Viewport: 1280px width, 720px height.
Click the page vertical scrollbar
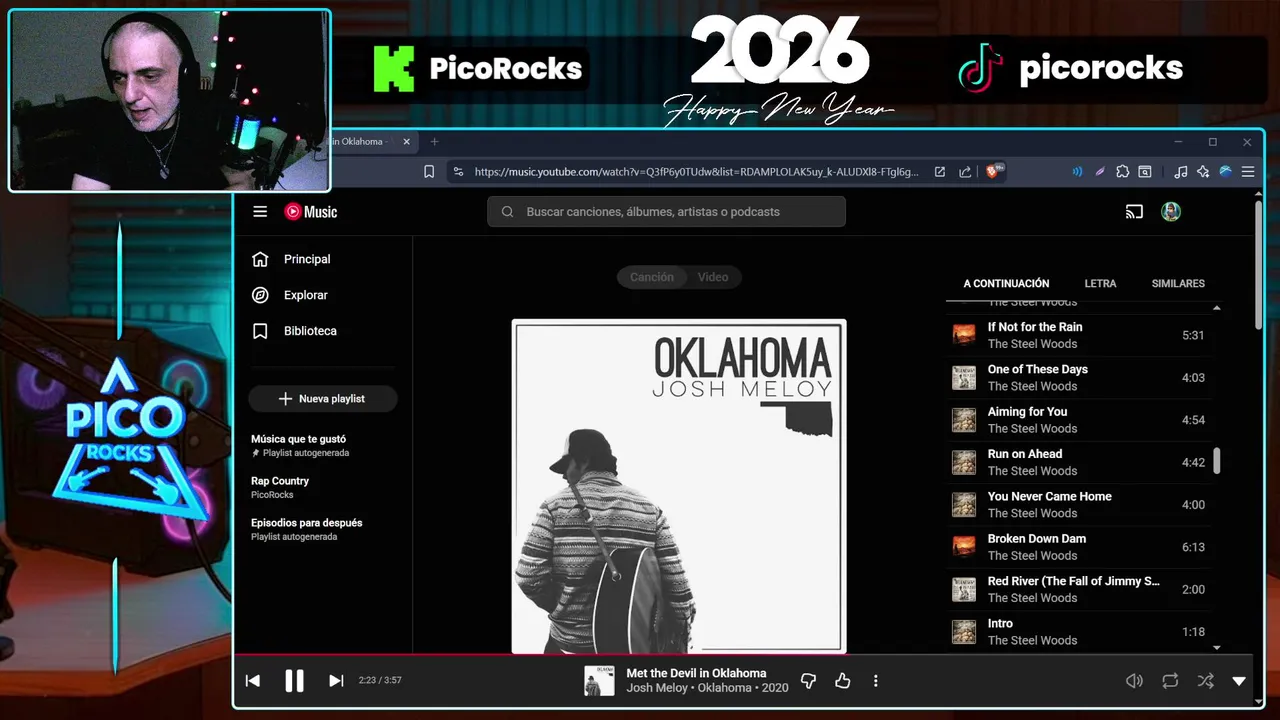tap(1258, 266)
